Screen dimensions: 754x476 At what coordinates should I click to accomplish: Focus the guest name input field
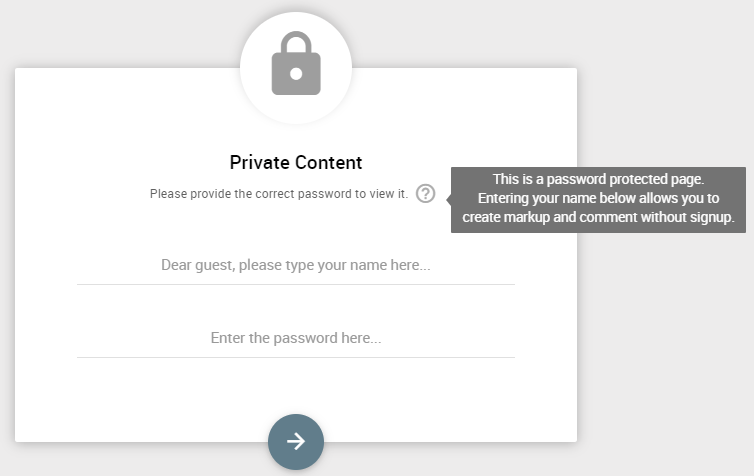[296, 265]
